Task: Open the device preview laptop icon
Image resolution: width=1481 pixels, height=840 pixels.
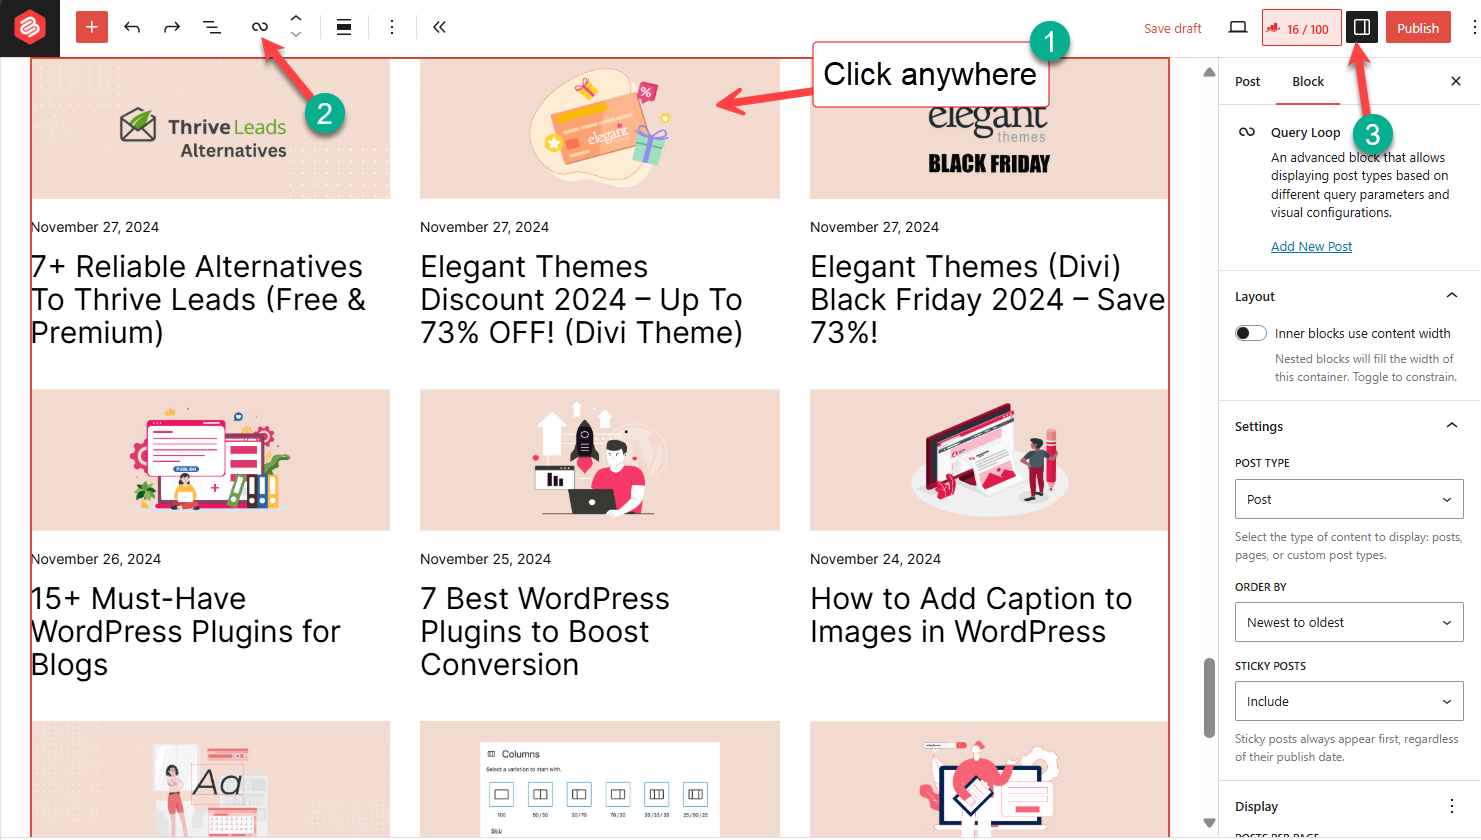Action: click(x=1237, y=27)
